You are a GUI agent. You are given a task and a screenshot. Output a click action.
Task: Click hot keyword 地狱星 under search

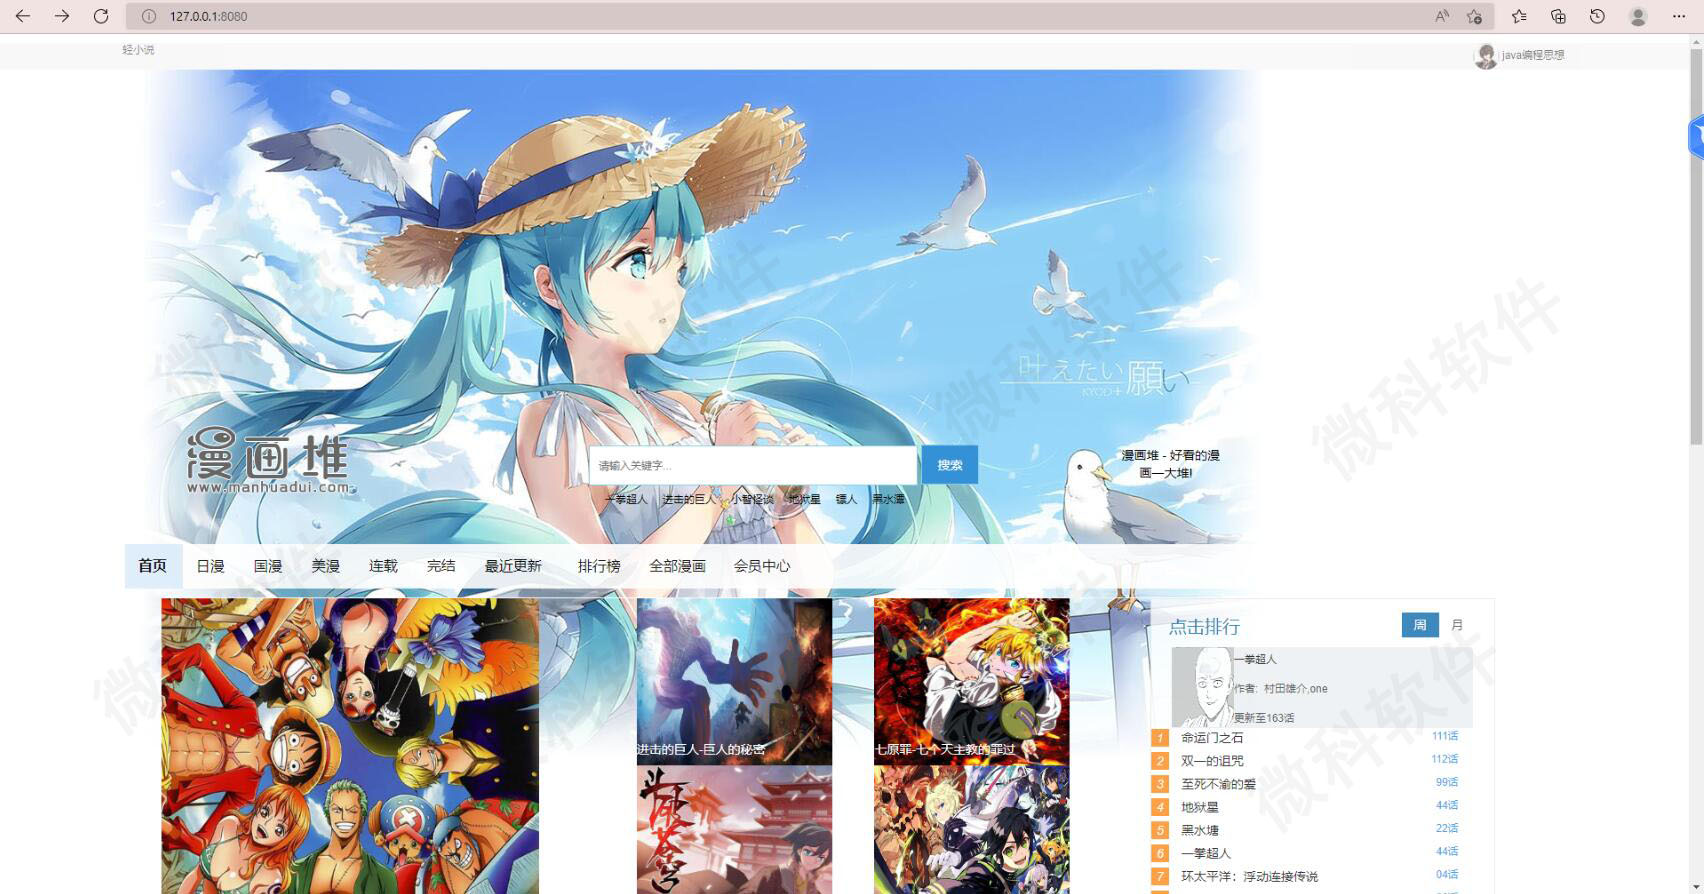[x=804, y=499]
